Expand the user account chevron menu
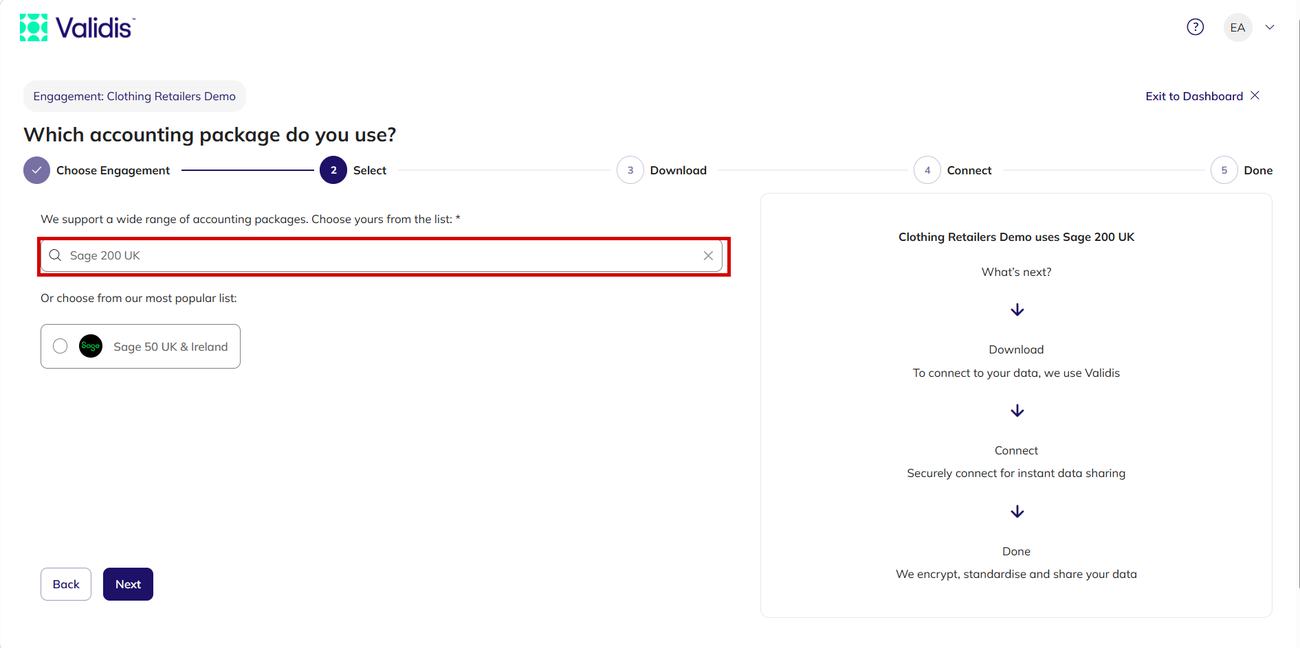Viewport: 1300px width, 648px height. tap(1270, 27)
